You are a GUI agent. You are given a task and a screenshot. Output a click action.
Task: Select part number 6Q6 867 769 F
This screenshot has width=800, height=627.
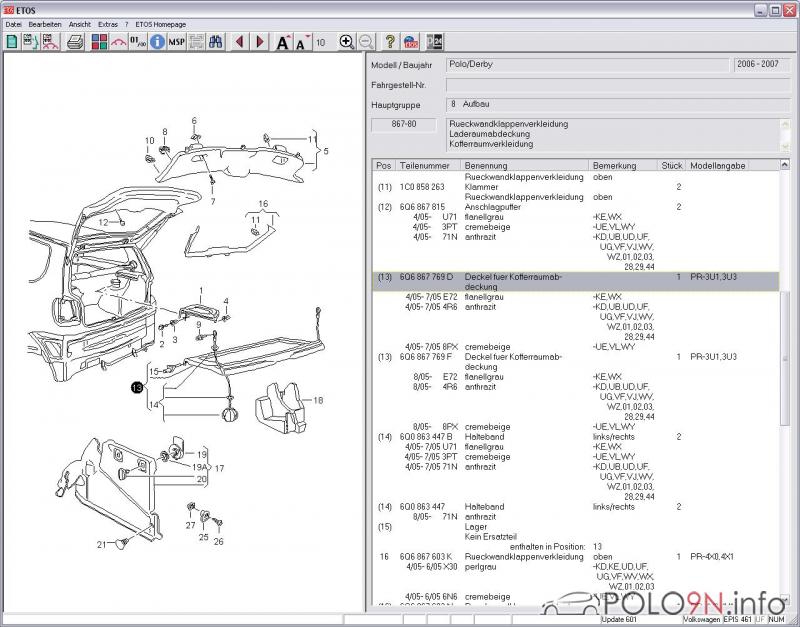click(426, 357)
